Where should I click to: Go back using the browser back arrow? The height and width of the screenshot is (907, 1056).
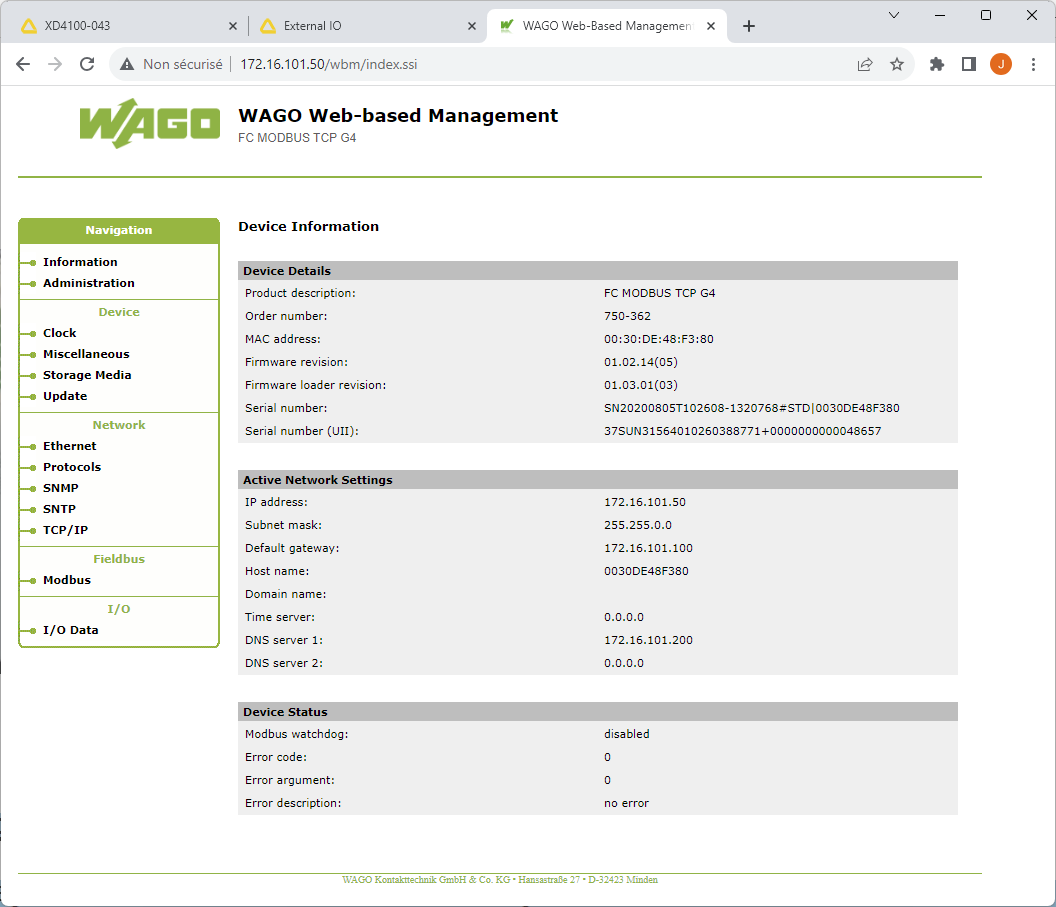click(x=23, y=64)
